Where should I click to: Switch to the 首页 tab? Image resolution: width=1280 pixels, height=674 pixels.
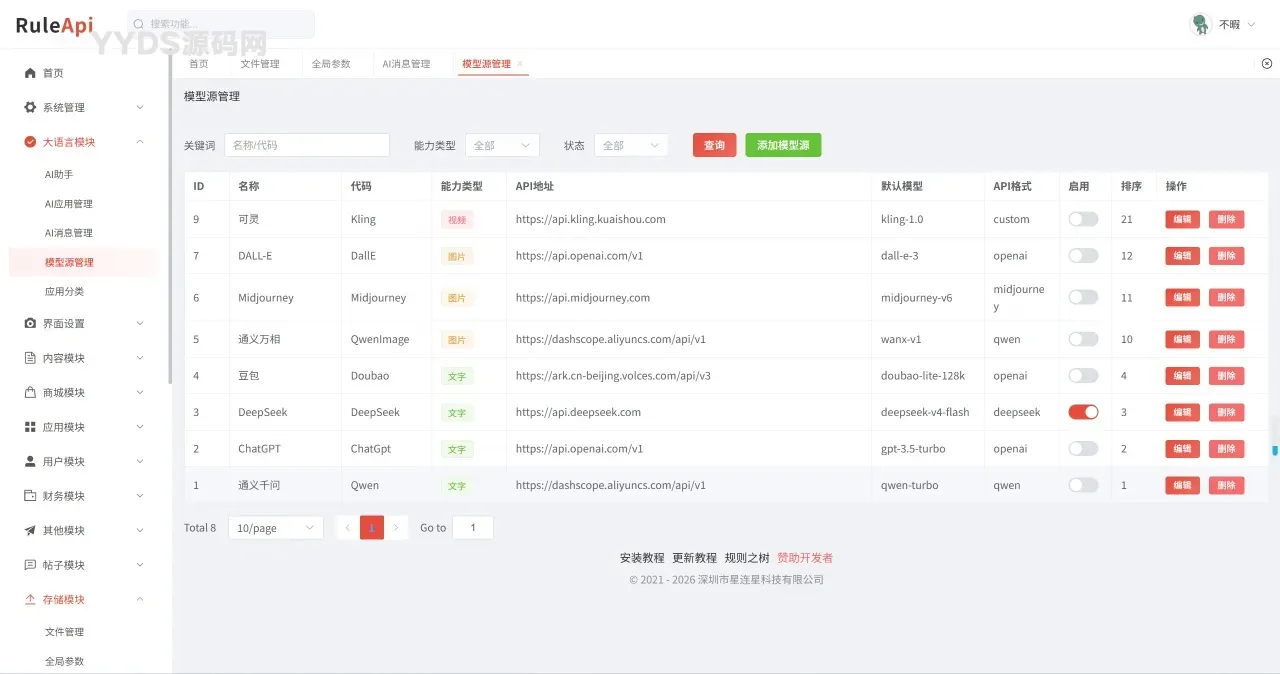199,64
